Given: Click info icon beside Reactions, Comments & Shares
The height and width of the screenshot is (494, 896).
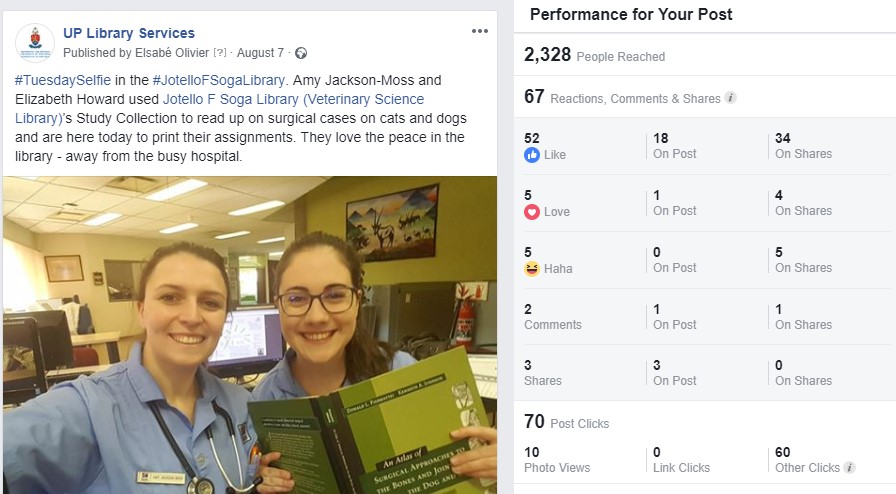Looking at the screenshot, I should 730,98.
